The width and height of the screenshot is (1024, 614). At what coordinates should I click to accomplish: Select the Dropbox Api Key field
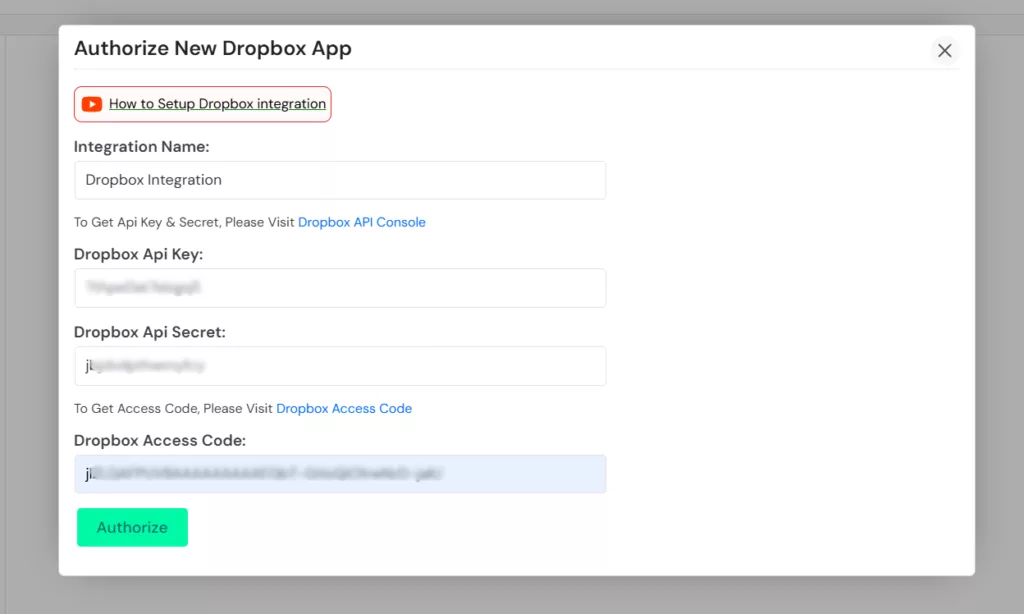click(x=340, y=287)
